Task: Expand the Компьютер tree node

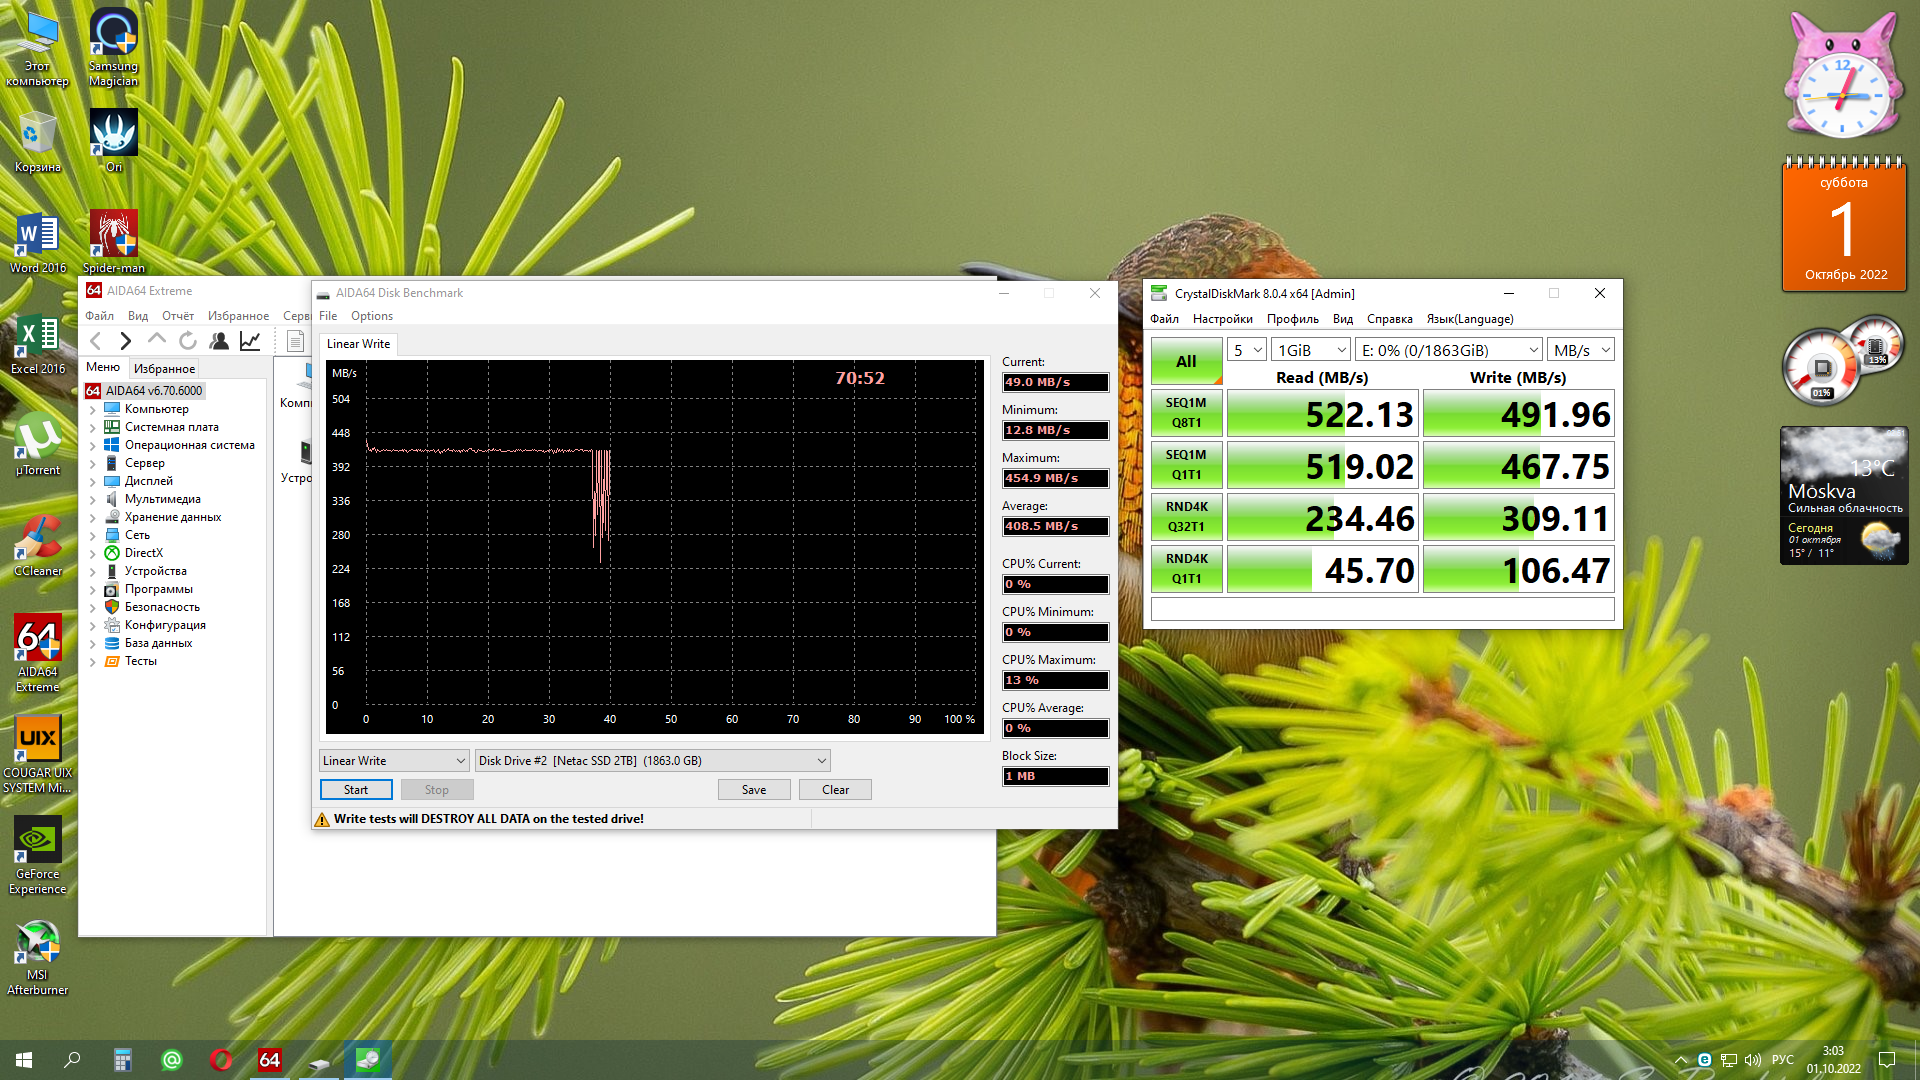Action: (x=93, y=410)
